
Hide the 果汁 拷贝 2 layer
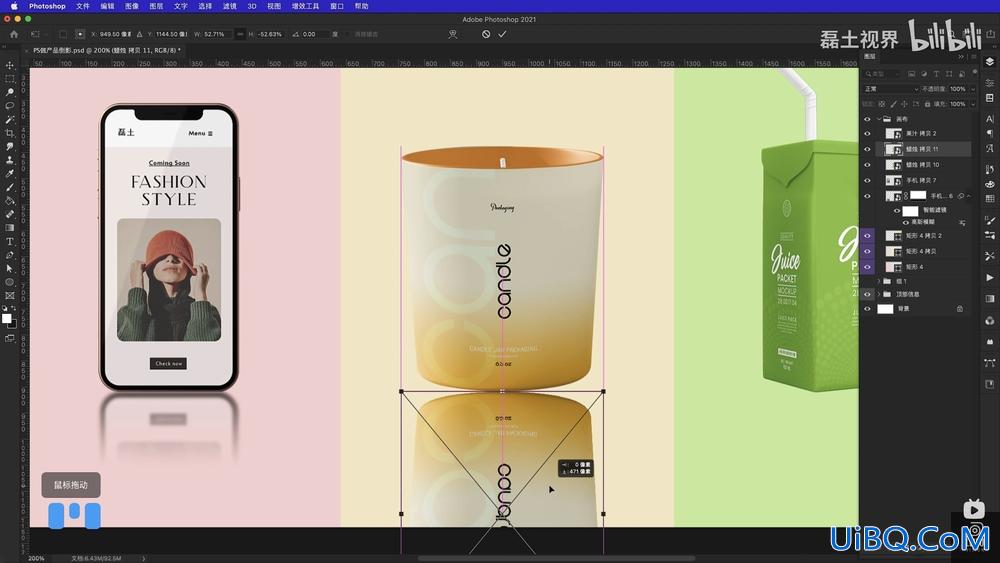point(867,133)
